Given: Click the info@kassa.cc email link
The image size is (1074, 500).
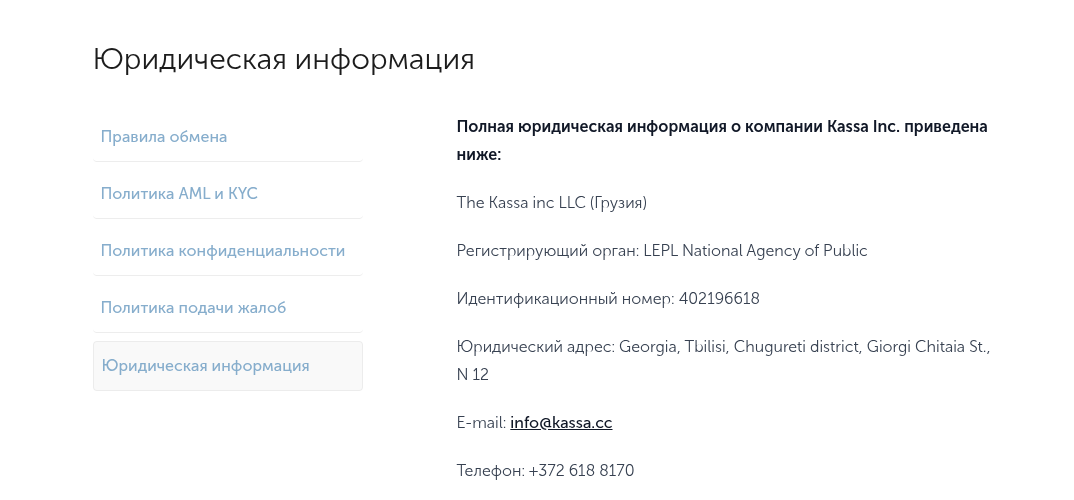Looking at the screenshot, I should coord(561,423).
